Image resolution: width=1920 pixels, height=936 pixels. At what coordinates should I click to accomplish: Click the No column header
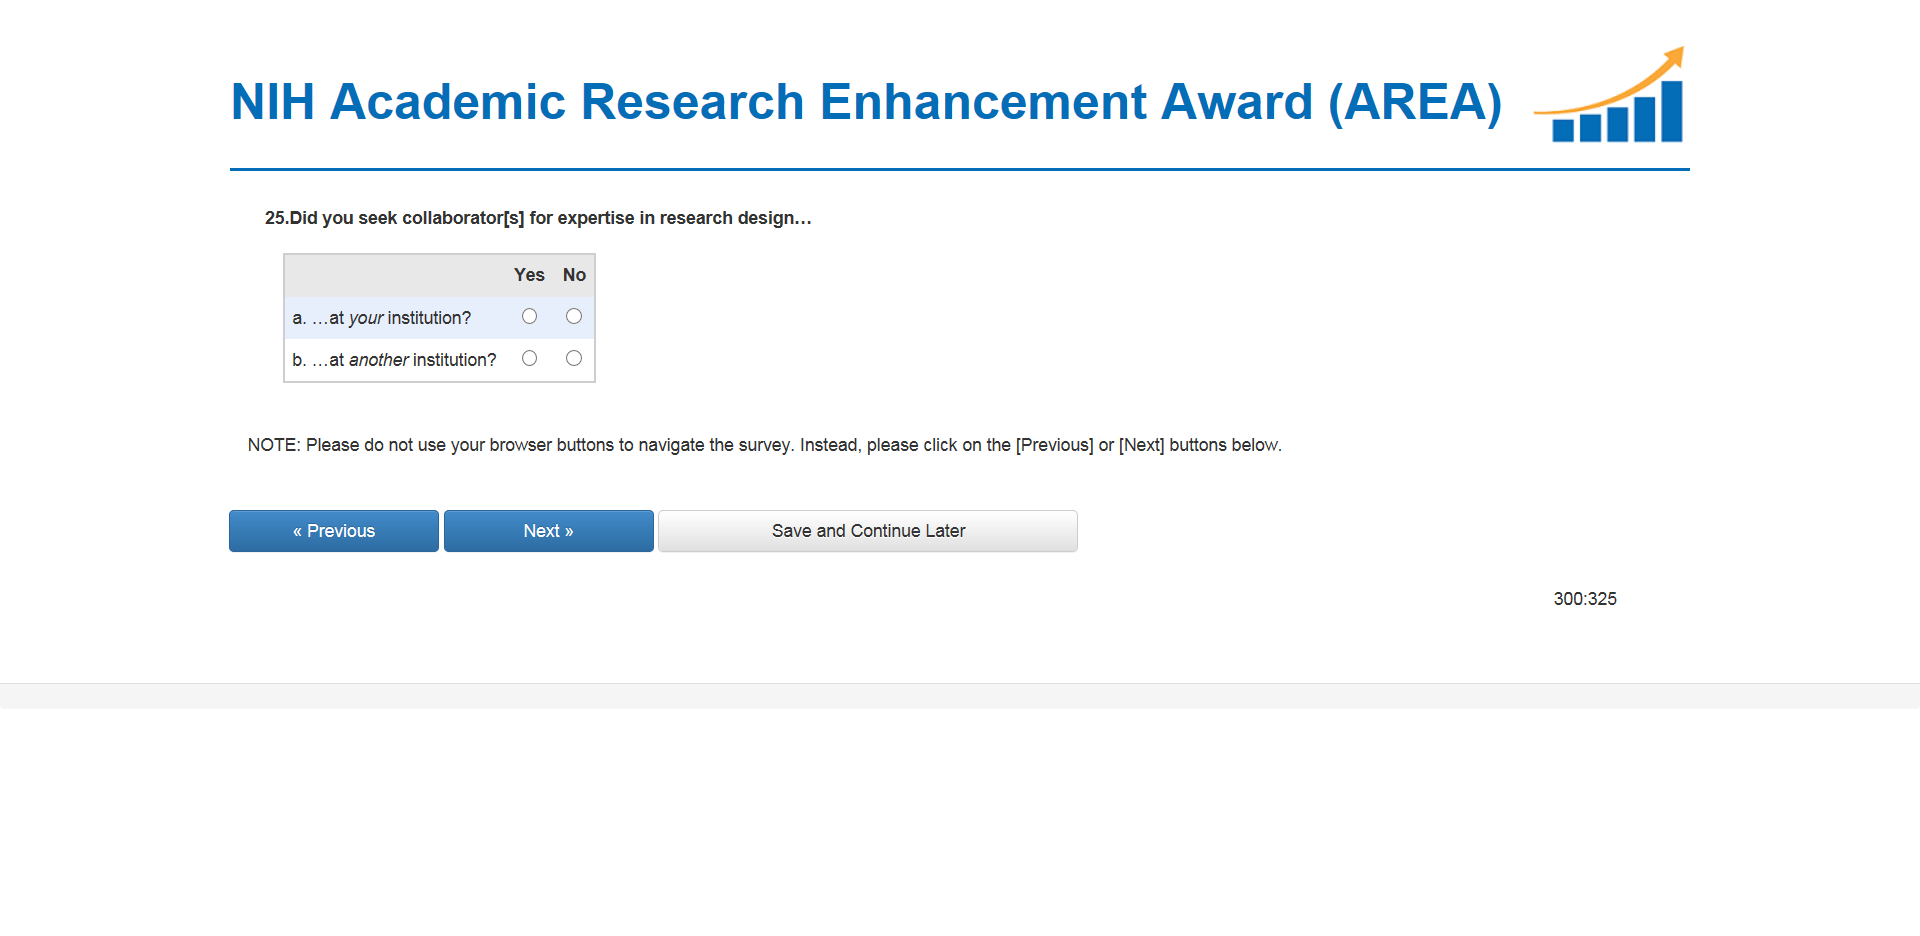pyautogui.click(x=574, y=275)
